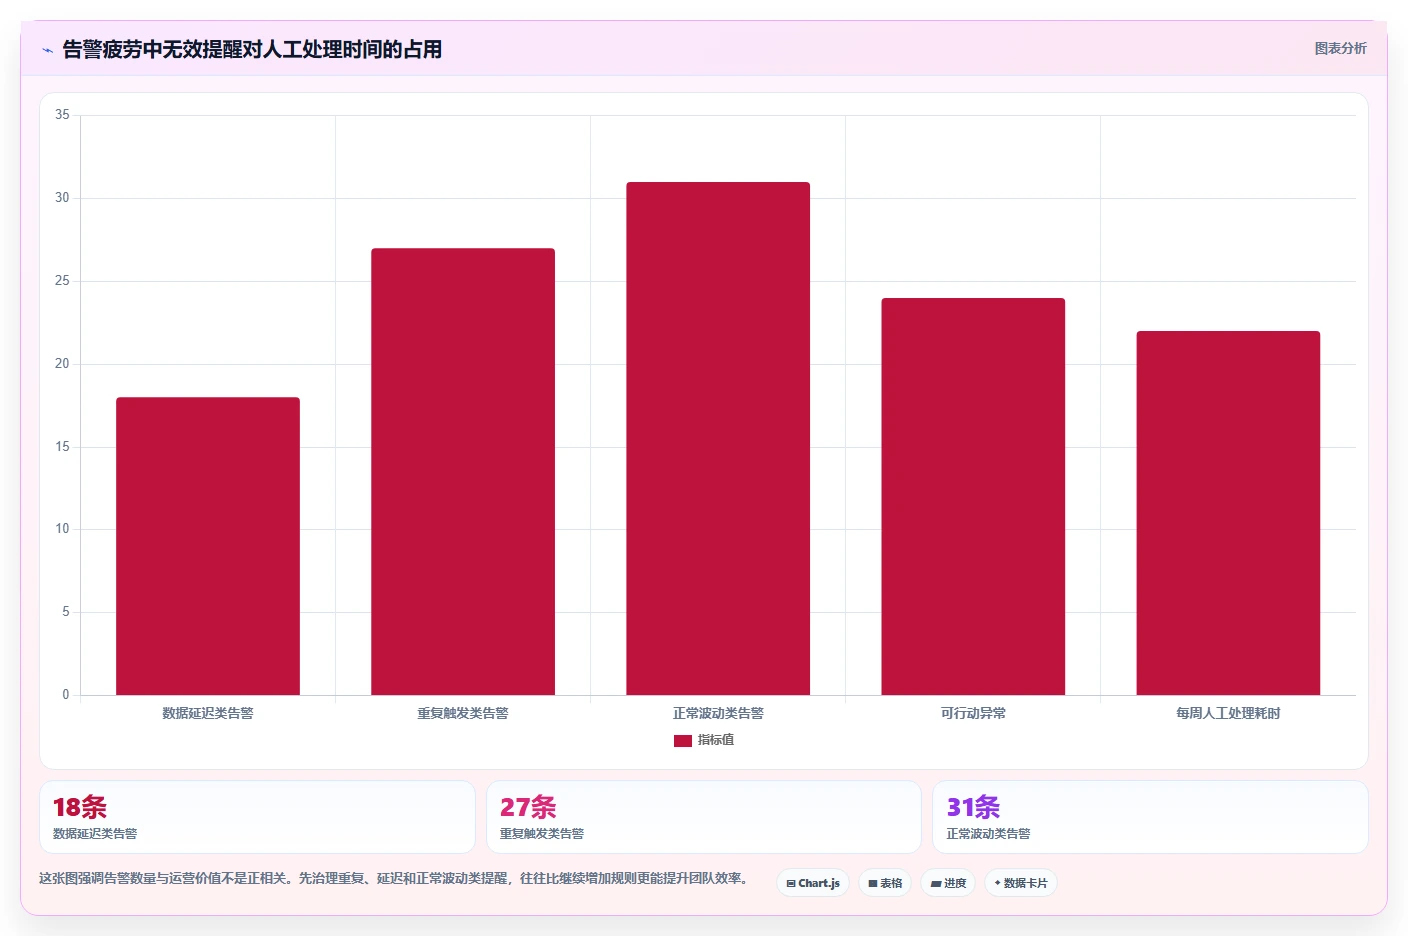1408x936 pixels.
Task: Click the 重复触发类告警 x-axis label
Action: [x=463, y=713]
